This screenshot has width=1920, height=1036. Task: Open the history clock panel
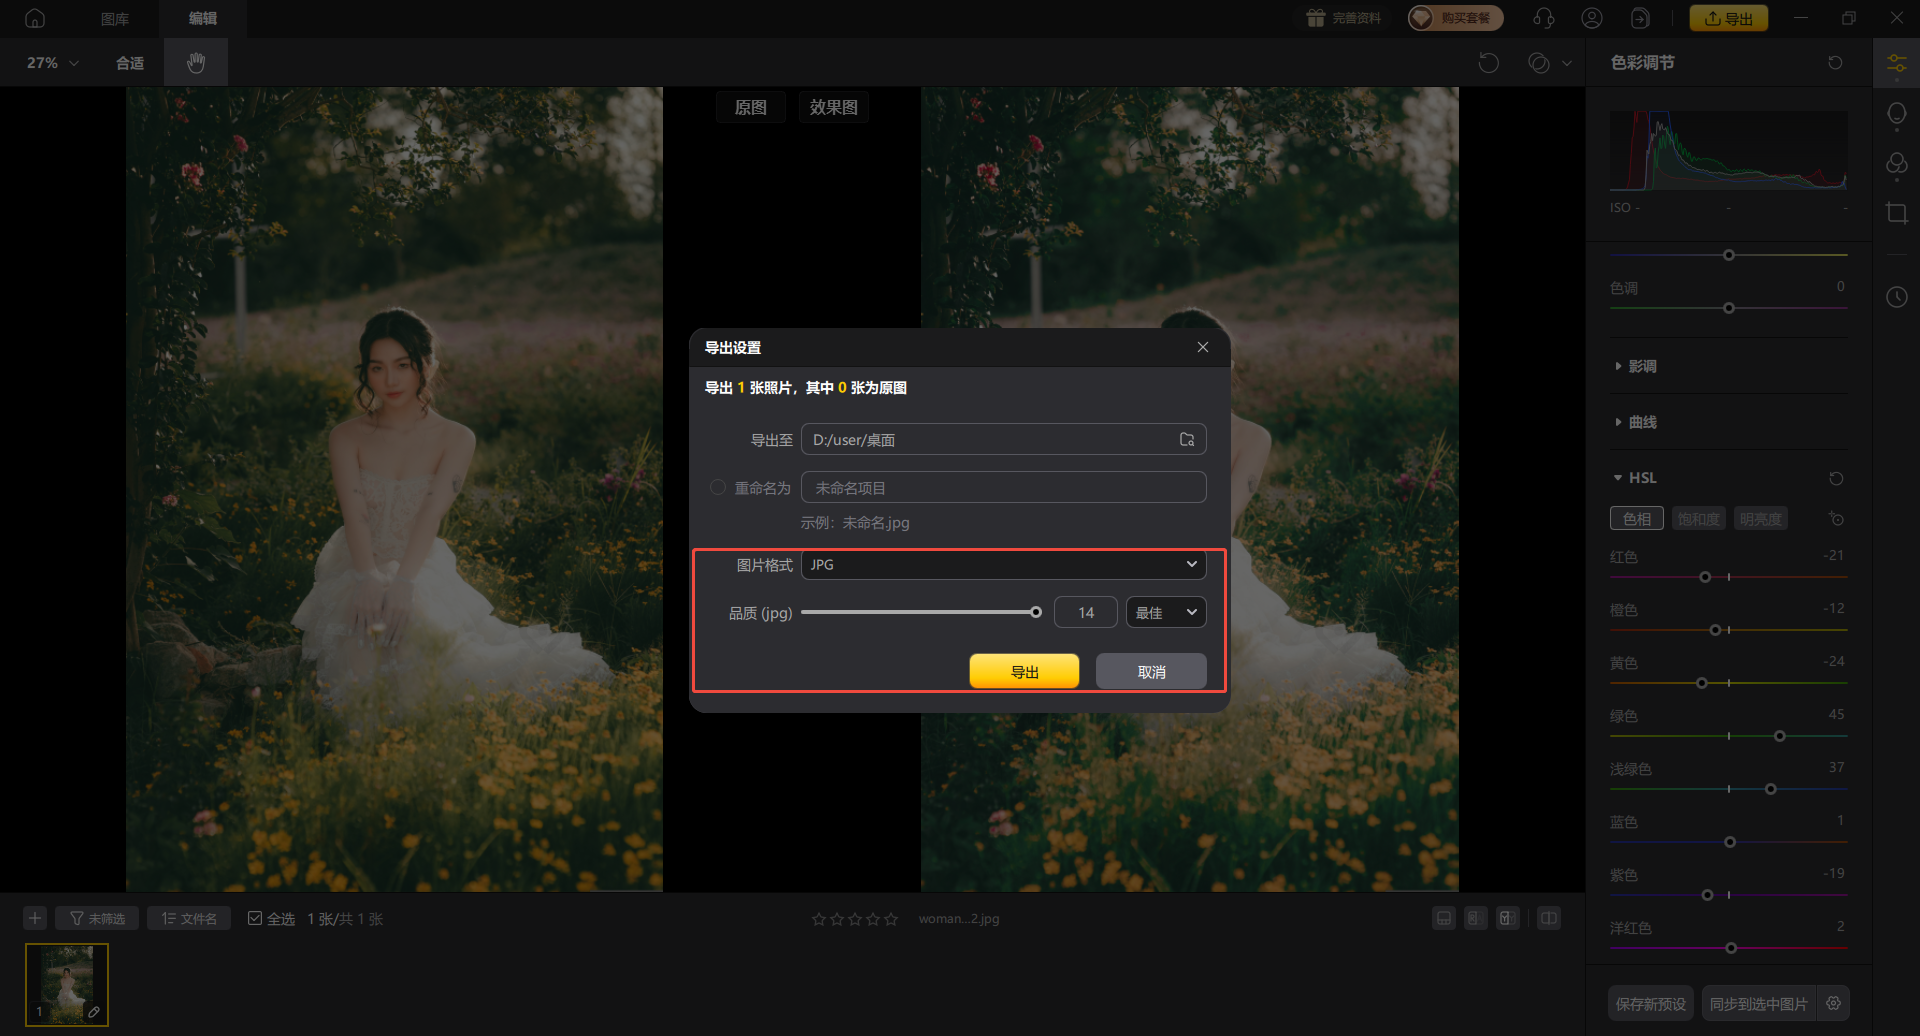pos(1896,297)
